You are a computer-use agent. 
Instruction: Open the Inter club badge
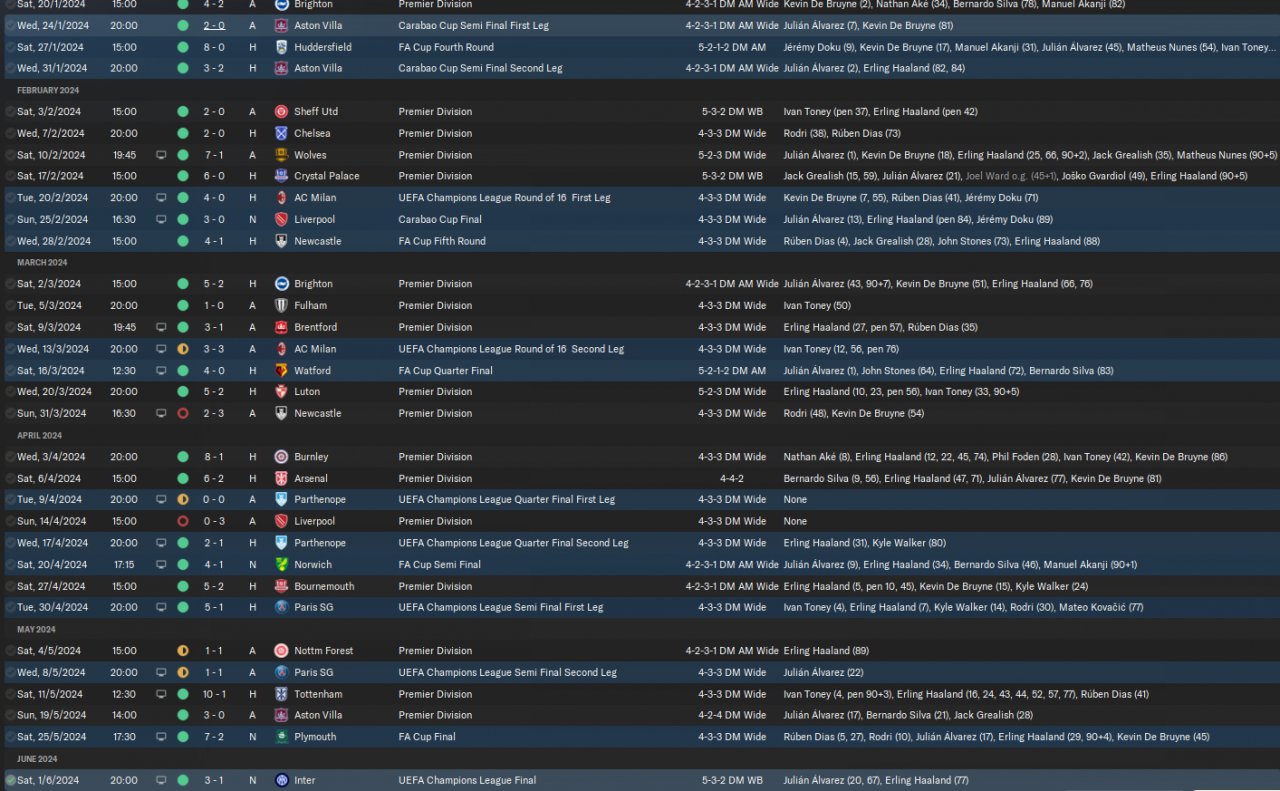click(282, 781)
